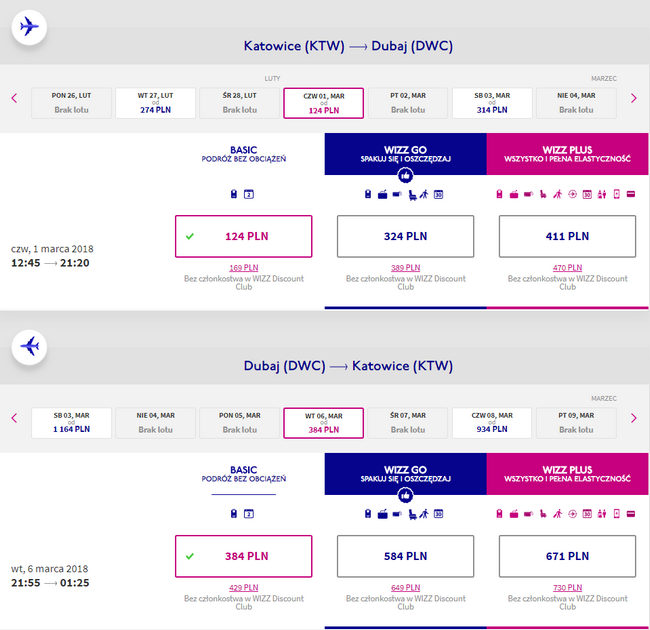Click non-member price link 389 PLN
This screenshot has height=630, width=650.
405,268
